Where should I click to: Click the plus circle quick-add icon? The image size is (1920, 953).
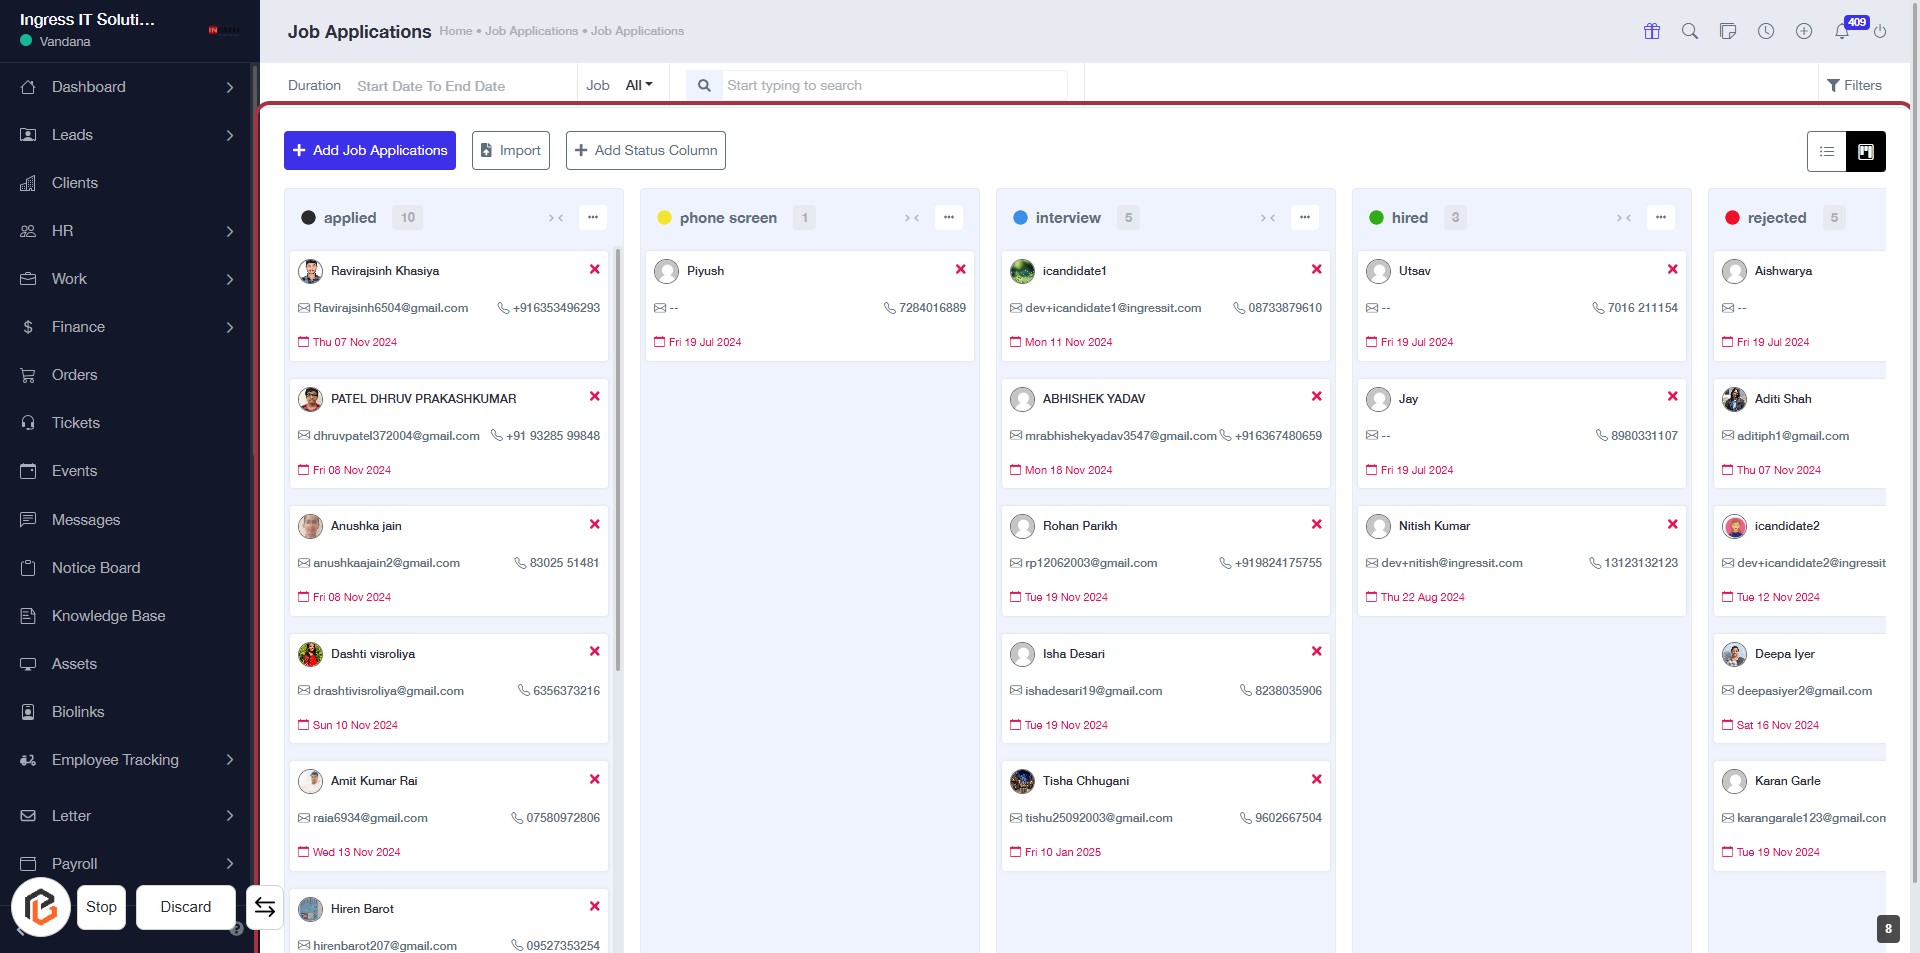(1804, 31)
